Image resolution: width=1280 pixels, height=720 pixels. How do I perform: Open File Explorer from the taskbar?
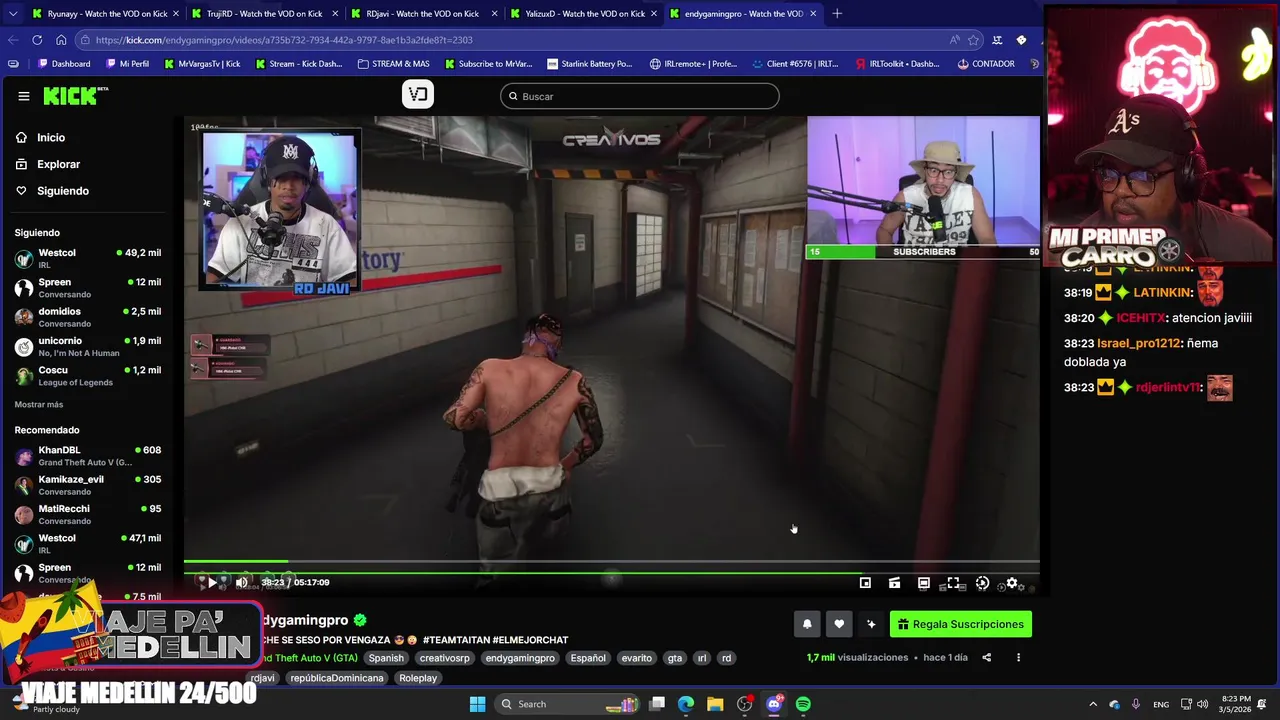click(x=715, y=704)
